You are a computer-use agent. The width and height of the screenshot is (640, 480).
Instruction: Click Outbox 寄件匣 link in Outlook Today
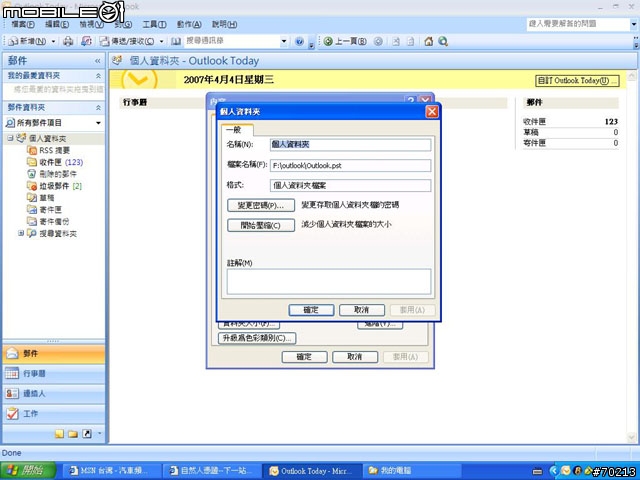click(x=534, y=143)
